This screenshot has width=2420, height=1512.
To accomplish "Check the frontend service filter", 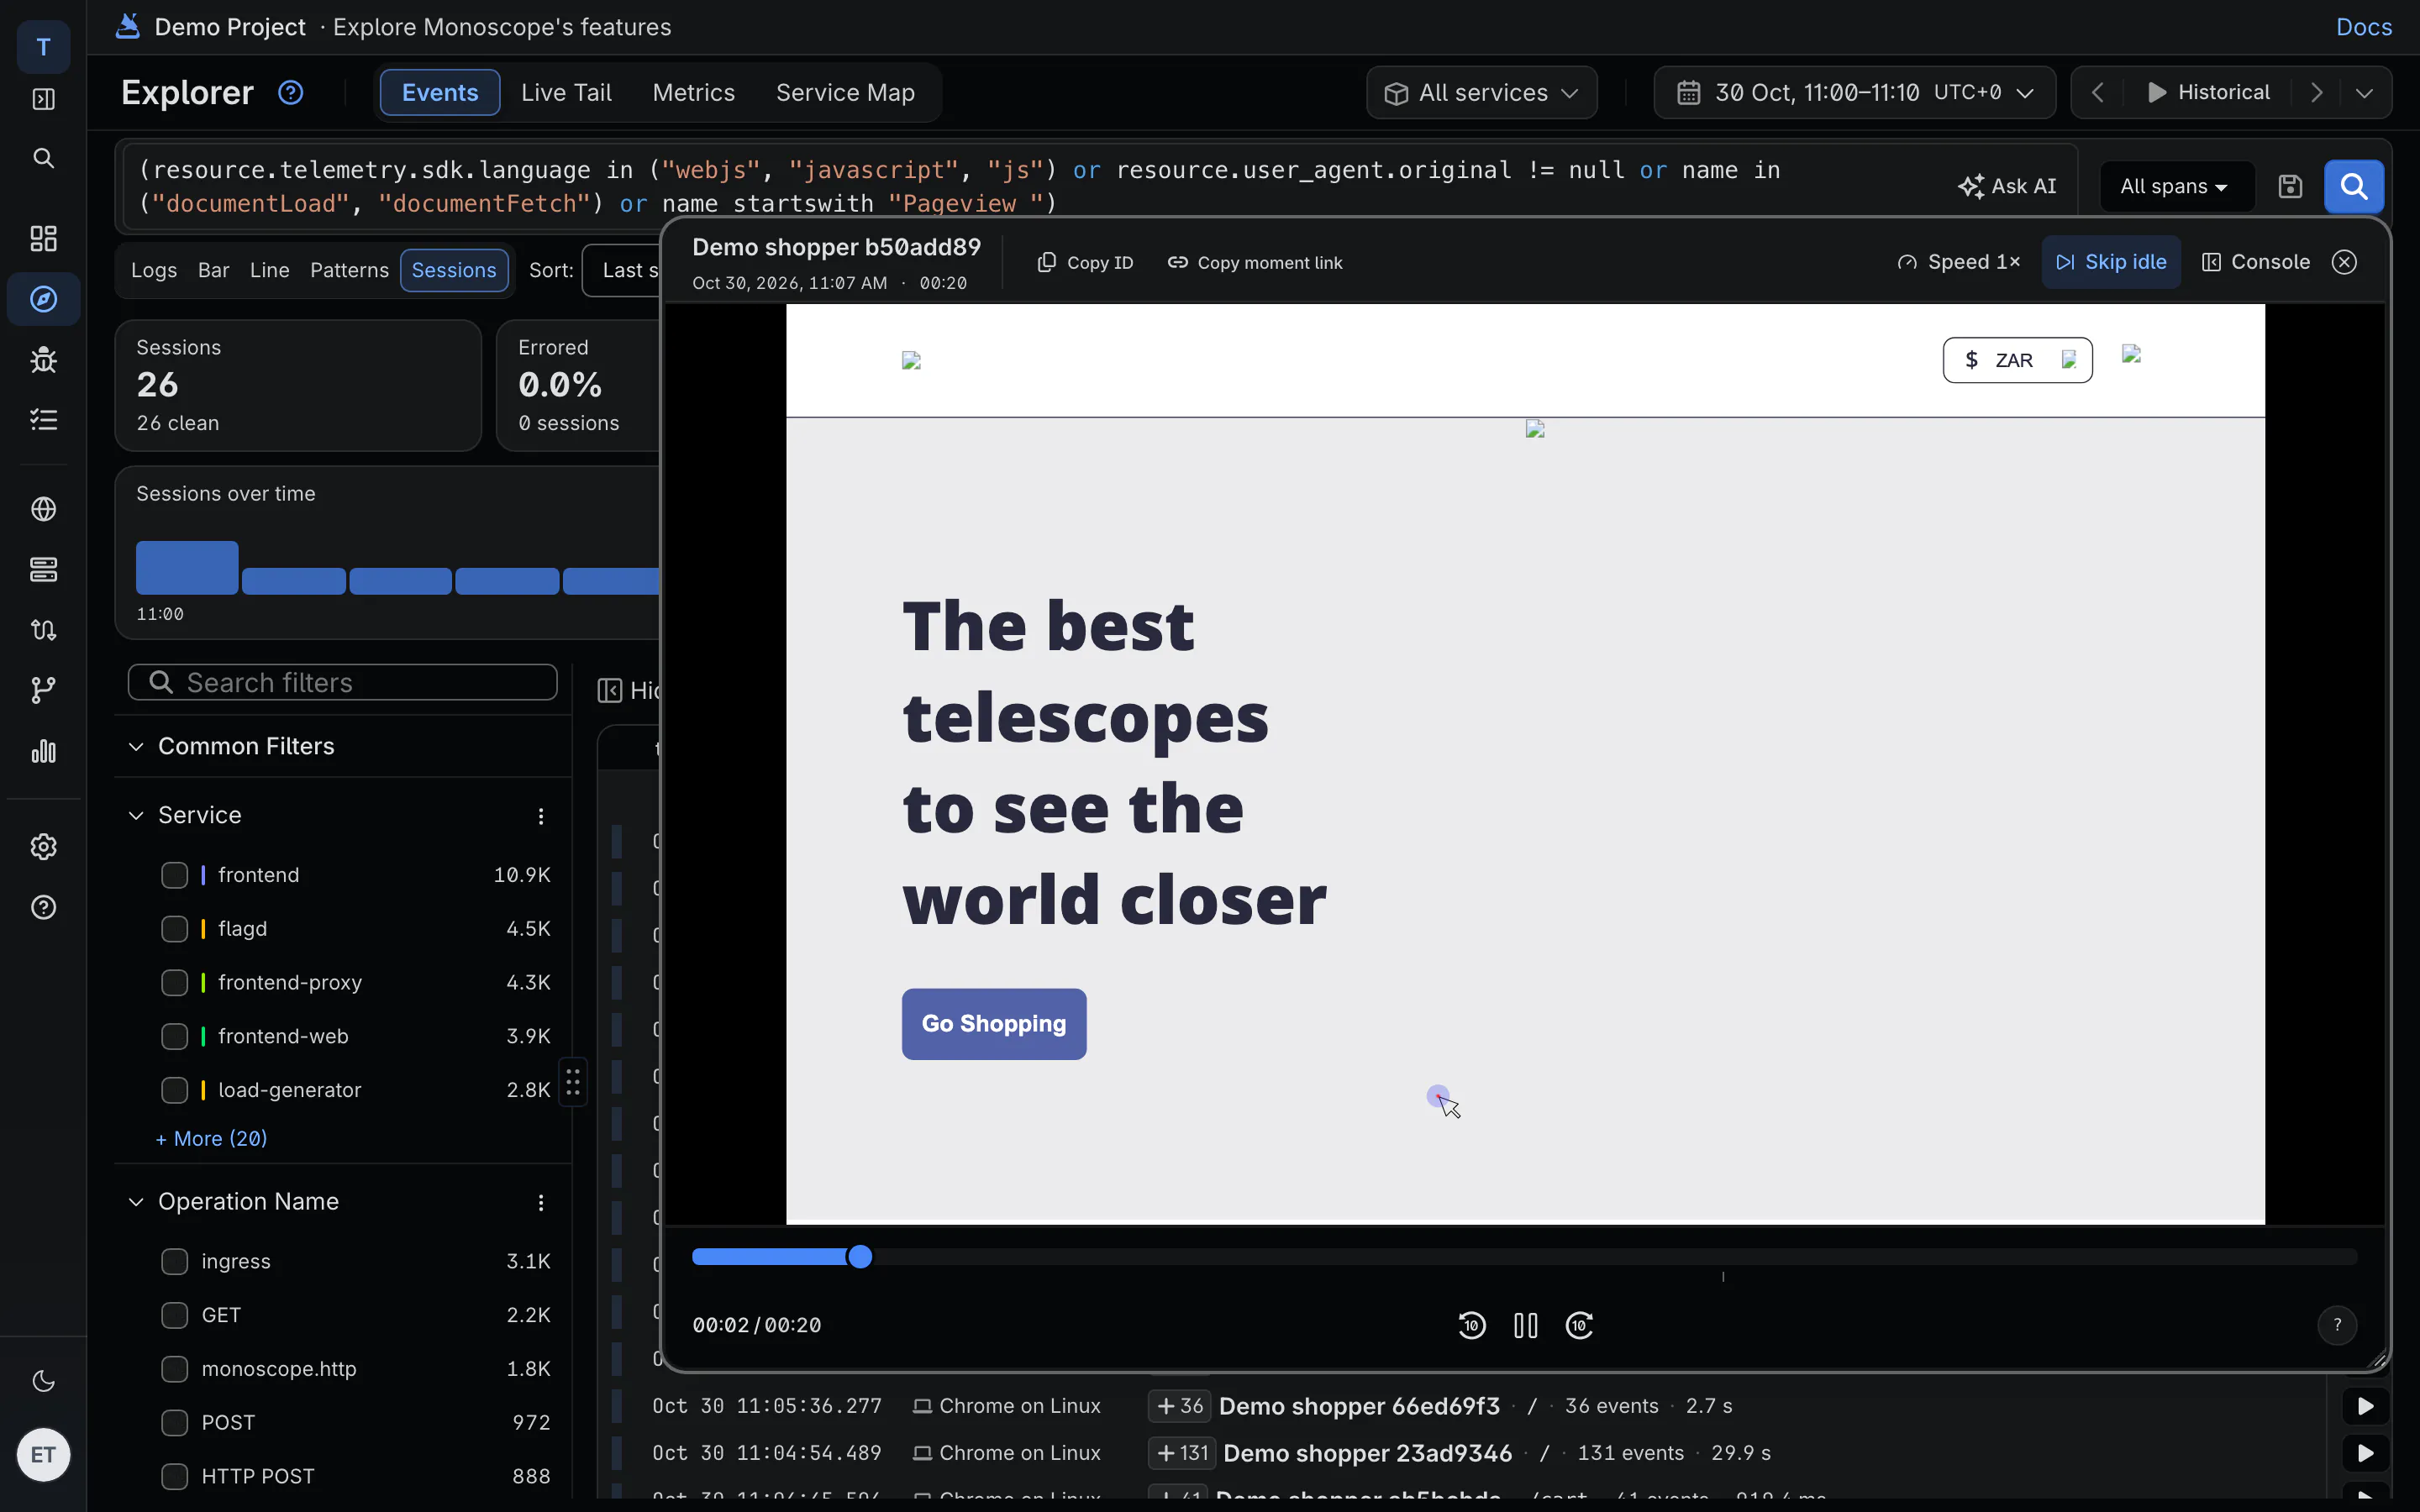I will click(174, 875).
